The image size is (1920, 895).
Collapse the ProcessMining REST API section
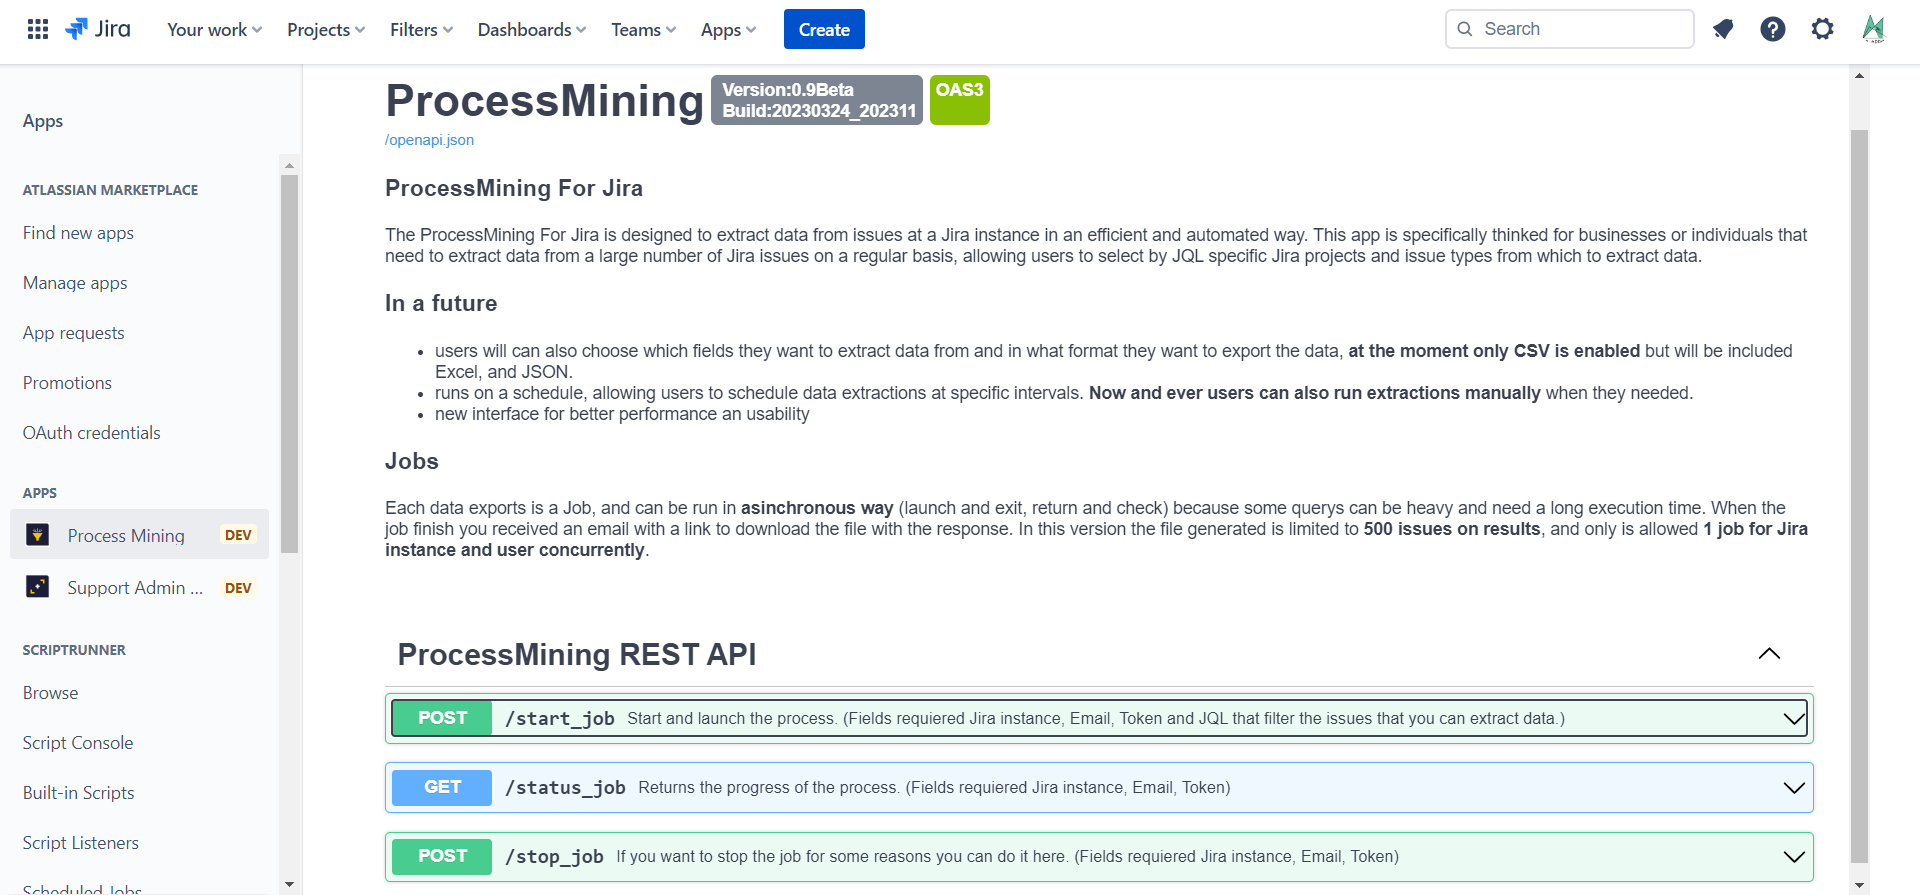pyautogui.click(x=1768, y=654)
